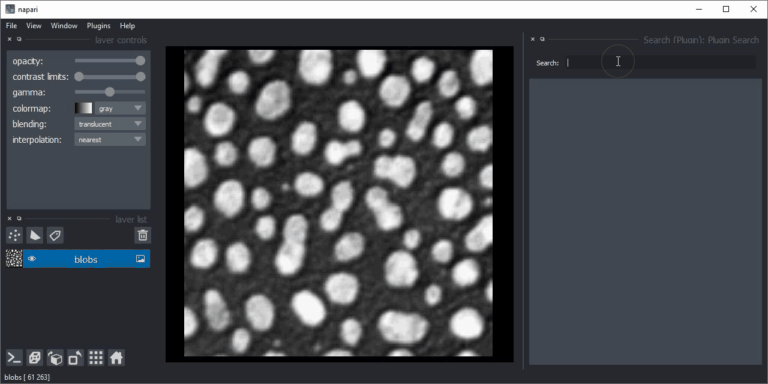Click the blobs layer thumbnail
768x384 pixels.
pos(14,259)
